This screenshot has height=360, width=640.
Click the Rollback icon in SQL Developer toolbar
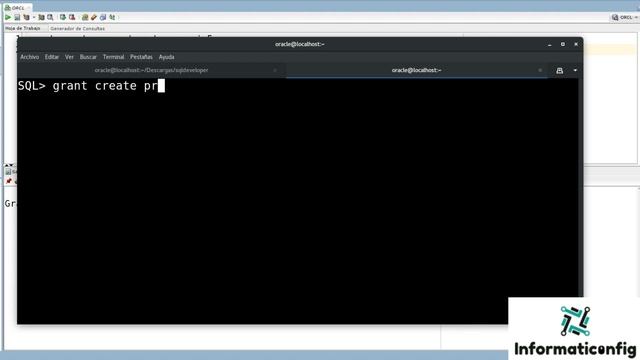(72, 17)
